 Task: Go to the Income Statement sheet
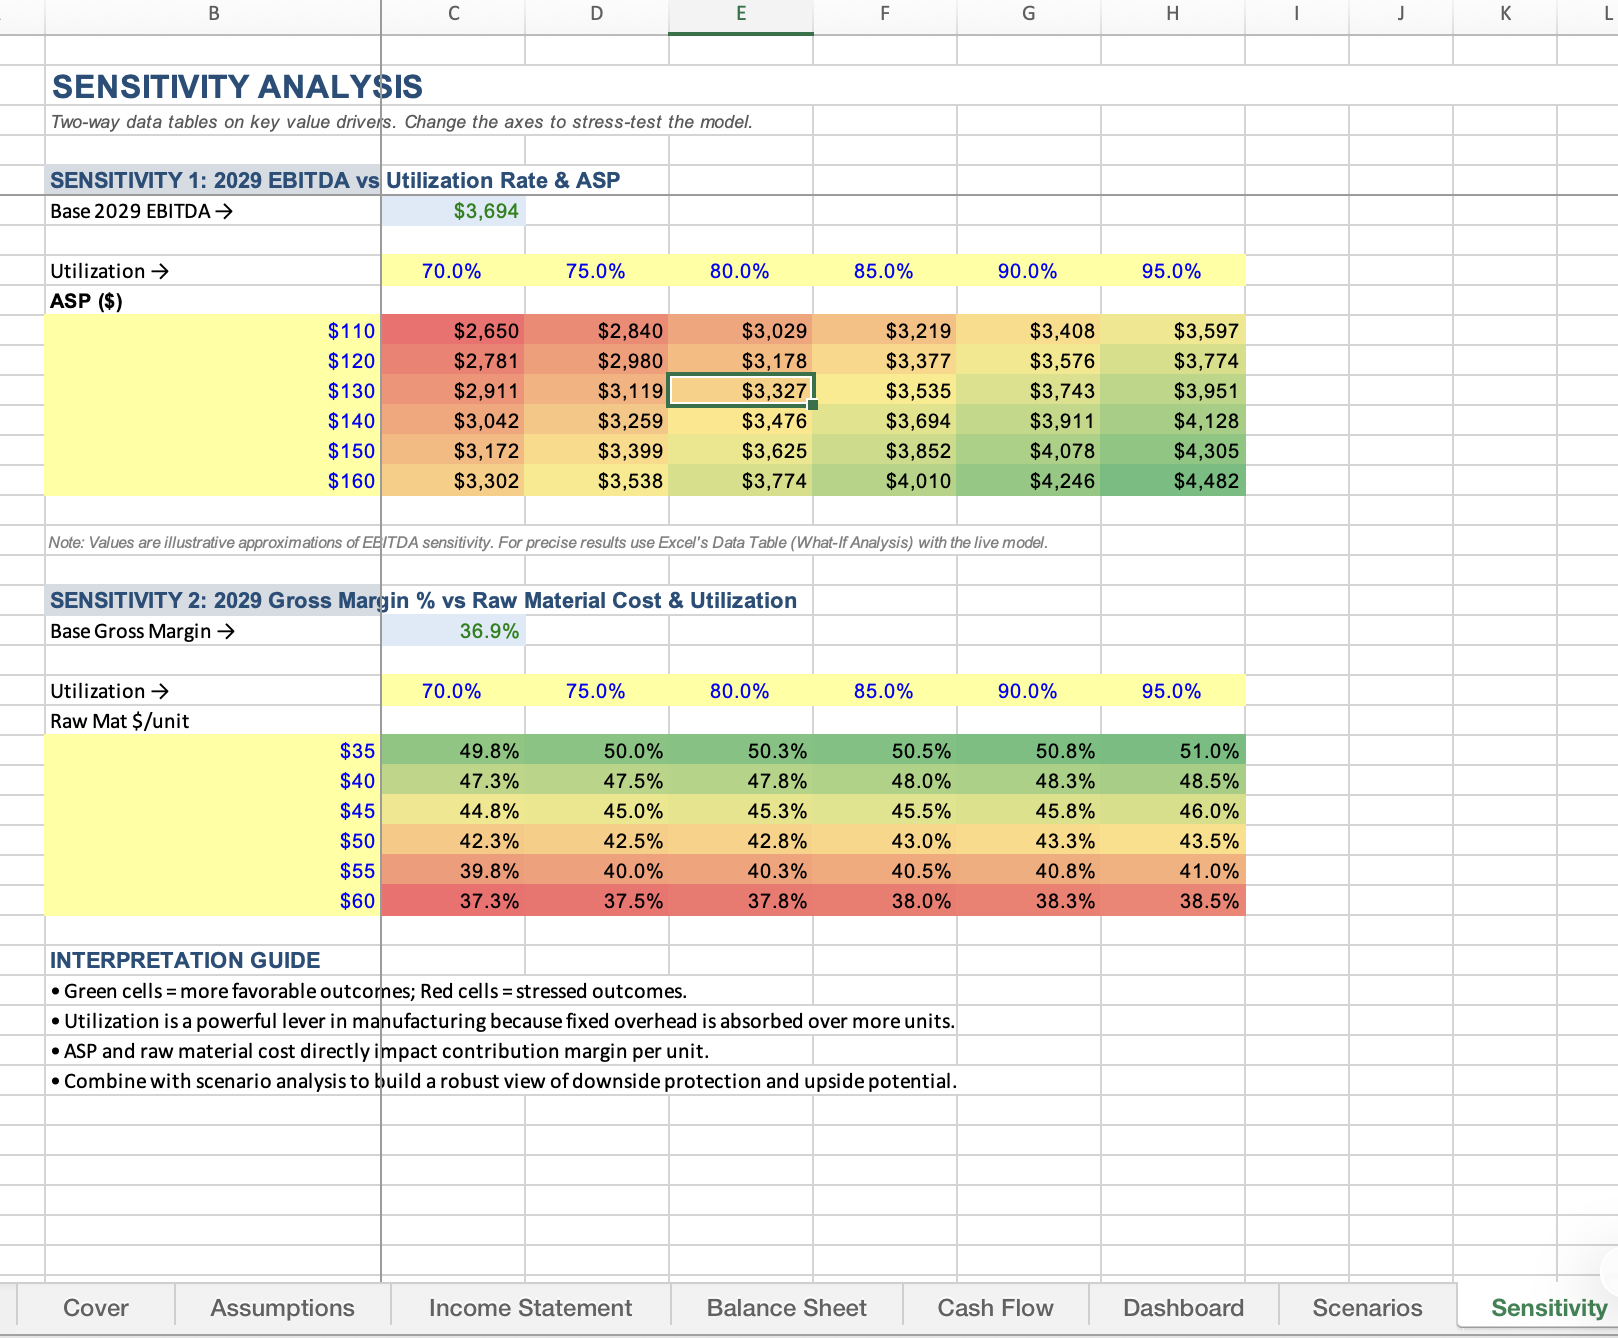coord(530,1307)
